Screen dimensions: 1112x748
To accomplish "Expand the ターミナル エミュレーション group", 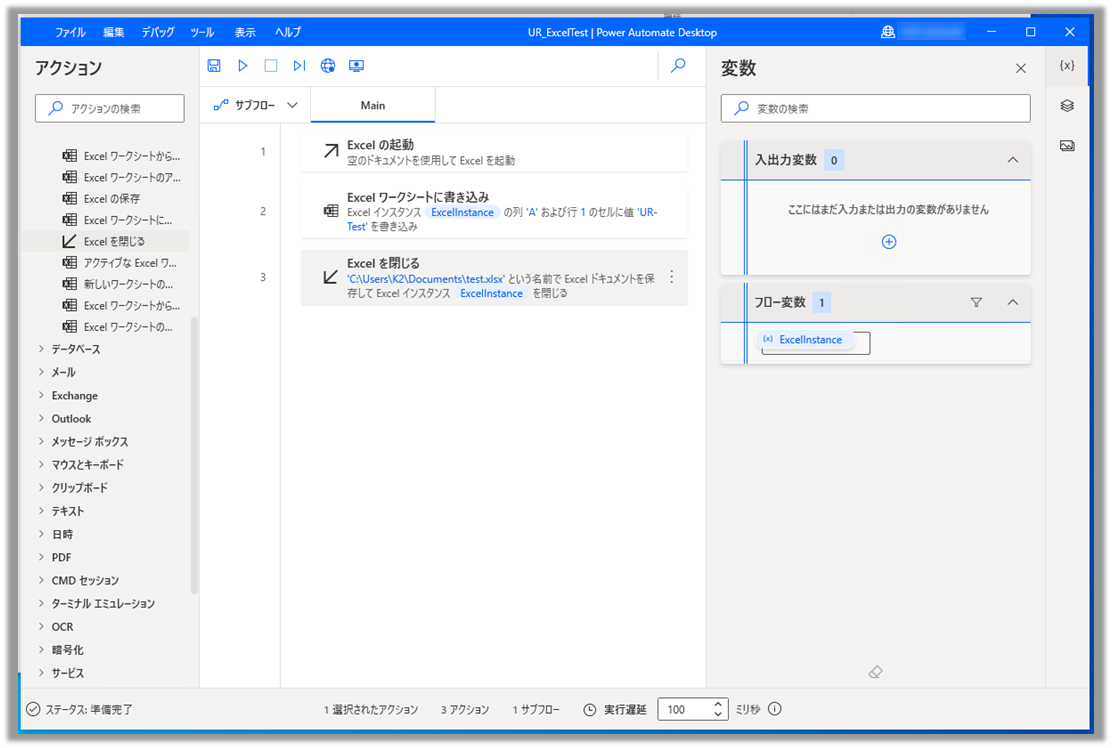I will [41, 603].
